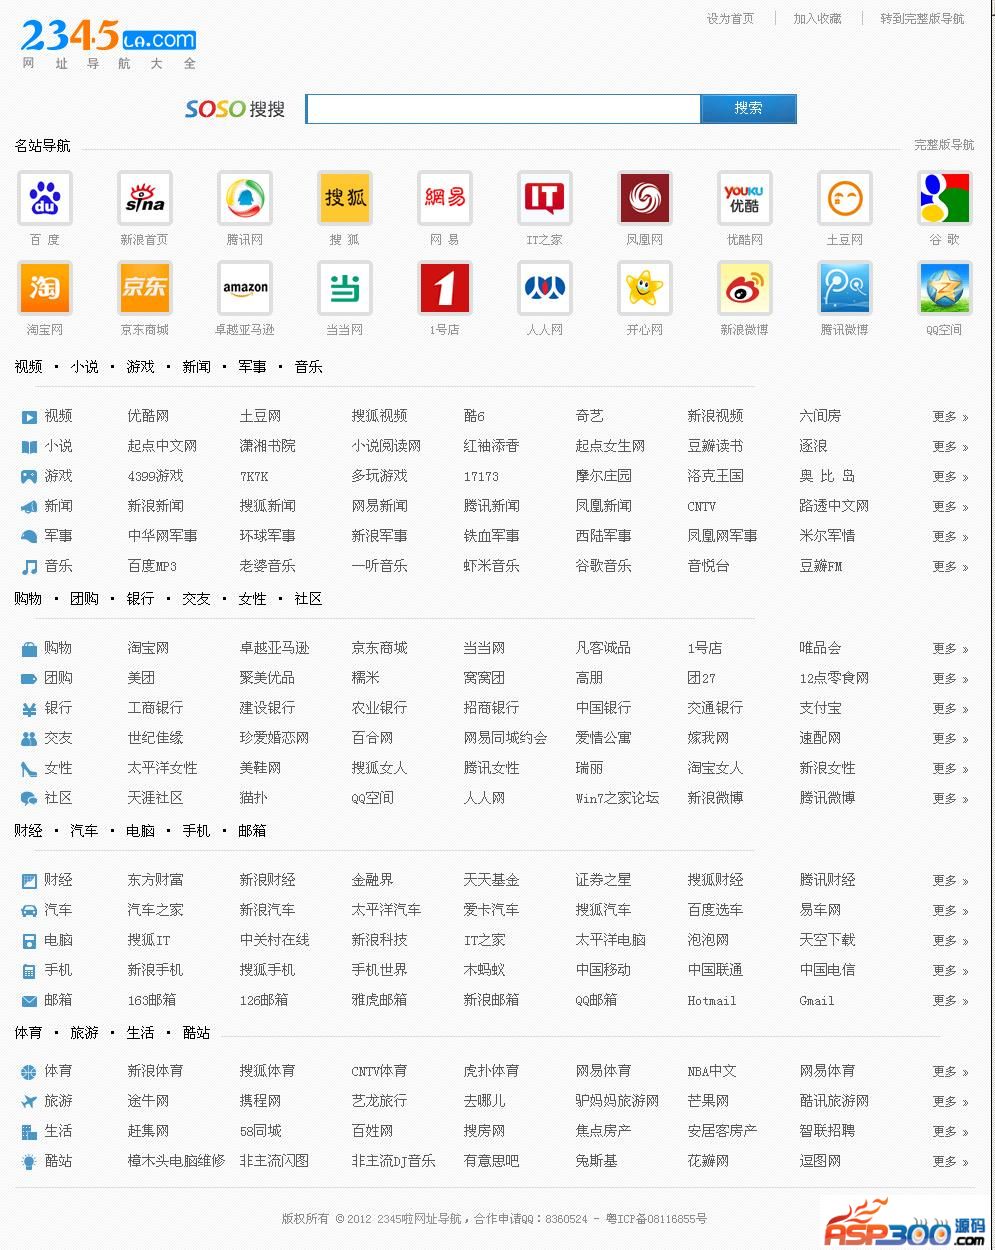
Task: Open the Youku (优酷) icon
Action: [x=745, y=198]
